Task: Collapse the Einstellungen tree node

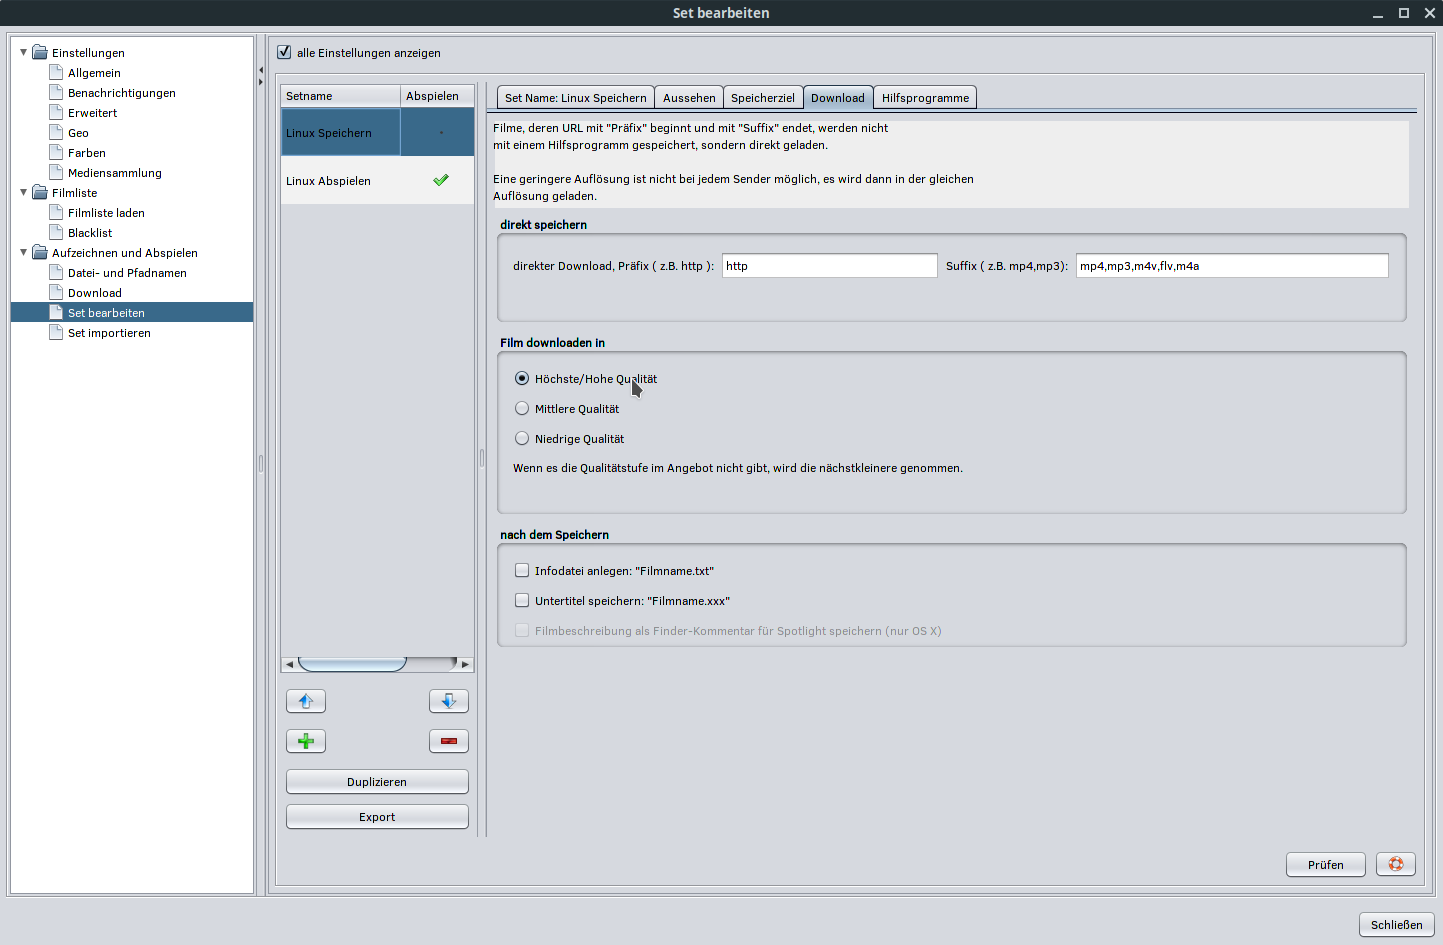Action: [24, 52]
